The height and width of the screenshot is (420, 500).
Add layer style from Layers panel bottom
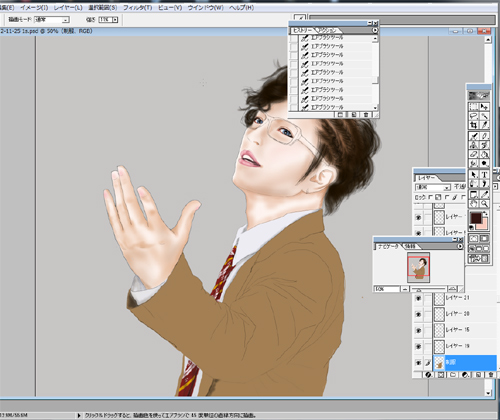[x=429, y=375]
